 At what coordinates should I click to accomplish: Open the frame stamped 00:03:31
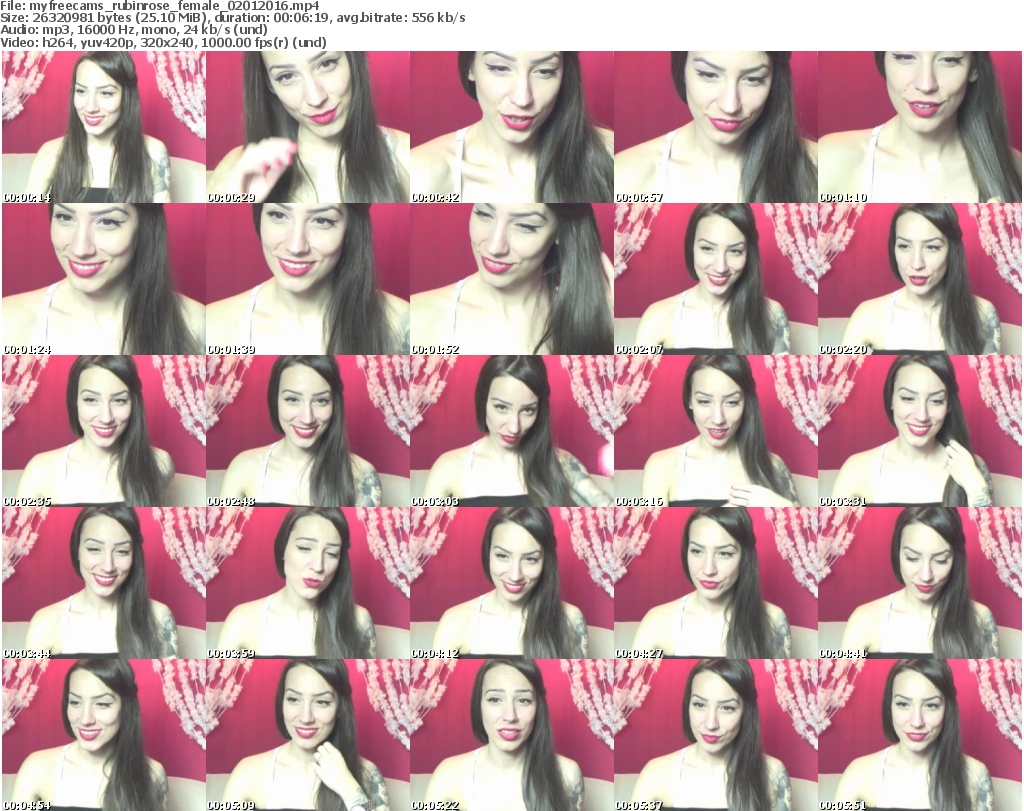click(920, 431)
